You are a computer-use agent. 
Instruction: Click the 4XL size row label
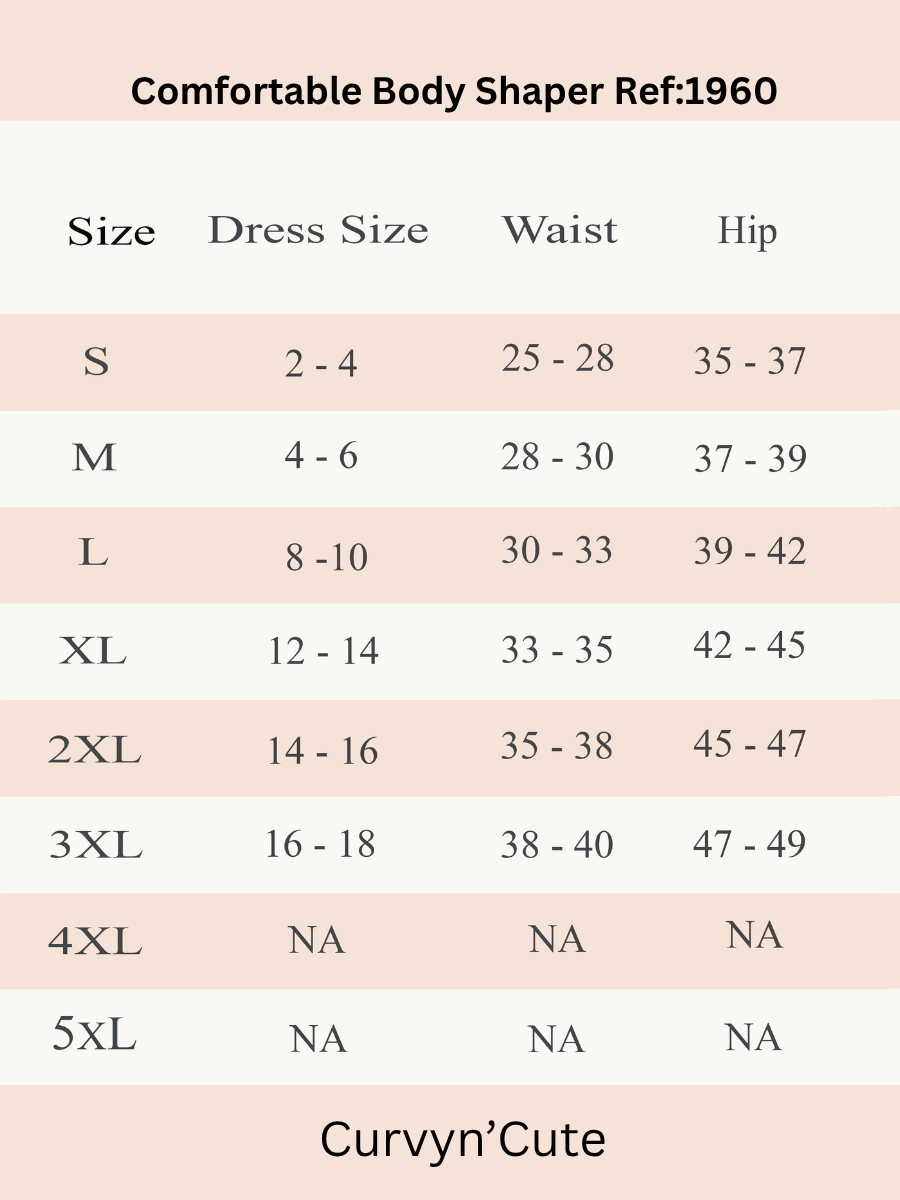point(95,942)
